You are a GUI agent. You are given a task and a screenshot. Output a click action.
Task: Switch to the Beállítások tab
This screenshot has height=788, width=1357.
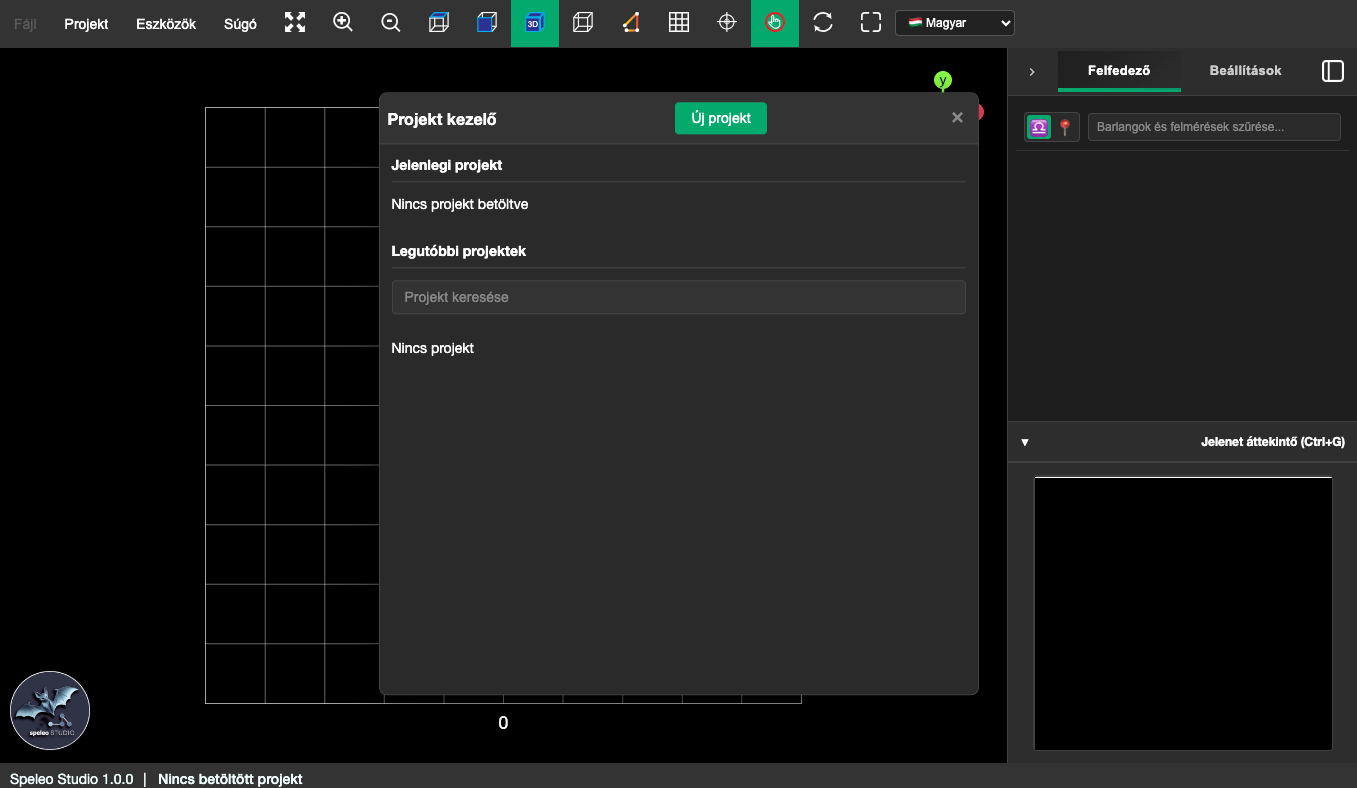(x=1245, y=71)
